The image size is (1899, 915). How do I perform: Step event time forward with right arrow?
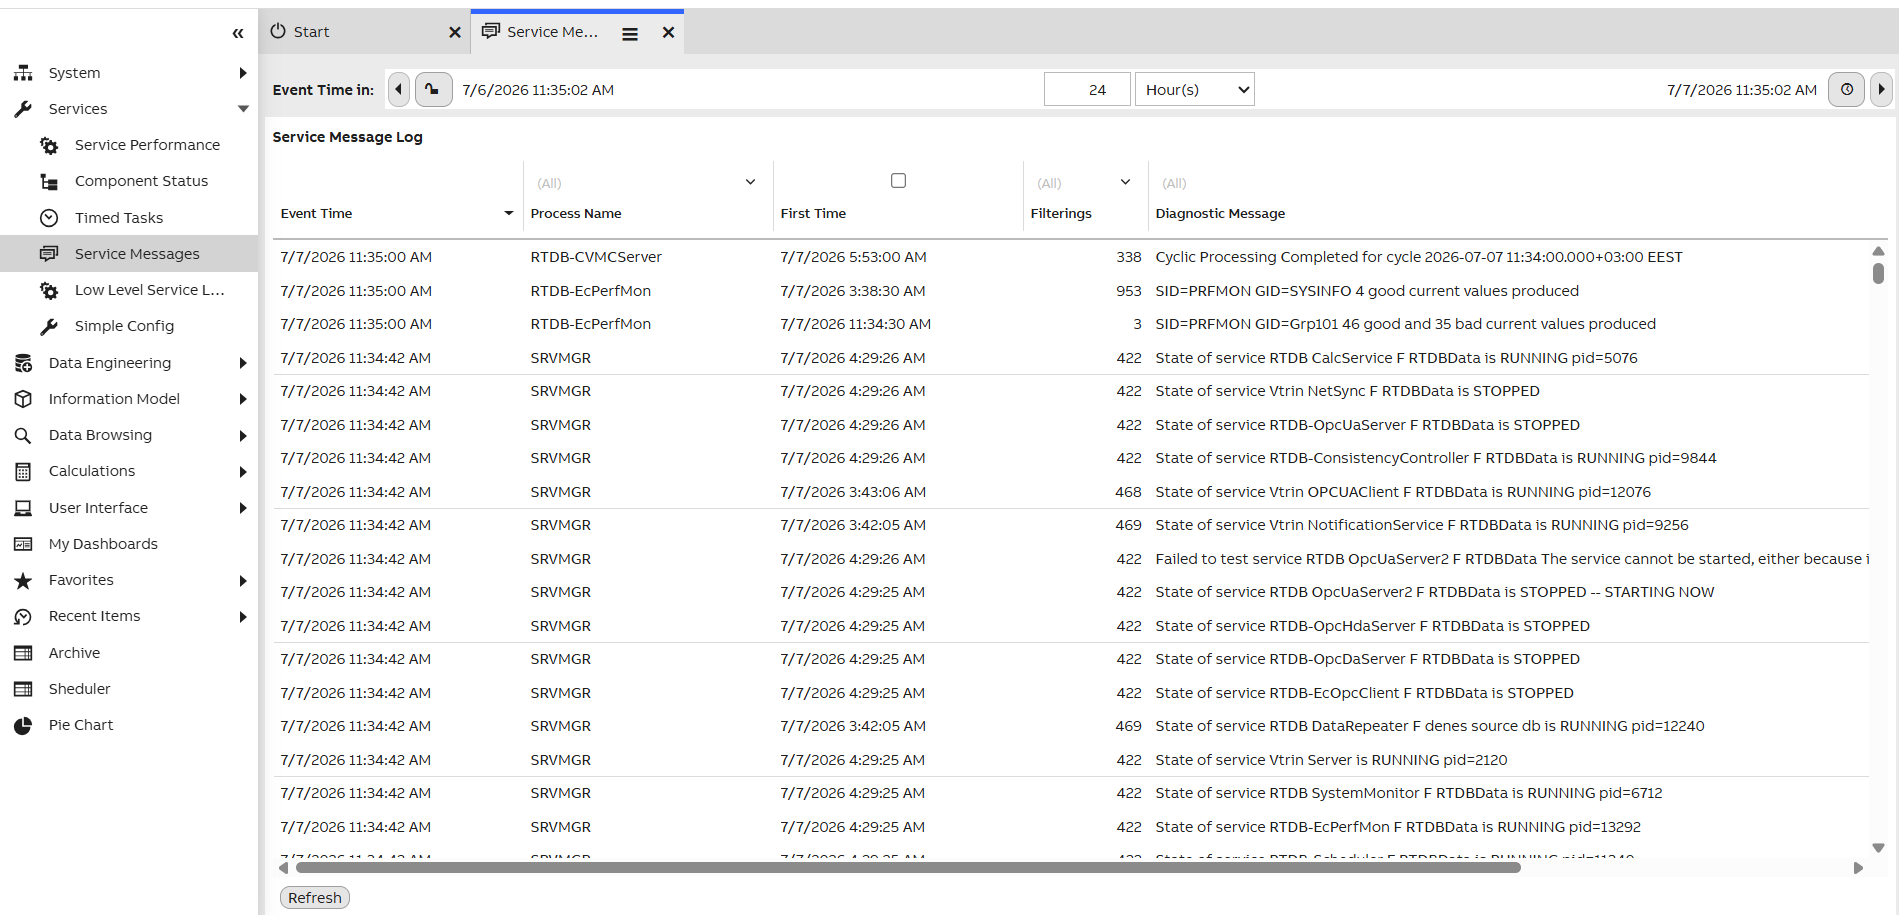(1881, 89)
